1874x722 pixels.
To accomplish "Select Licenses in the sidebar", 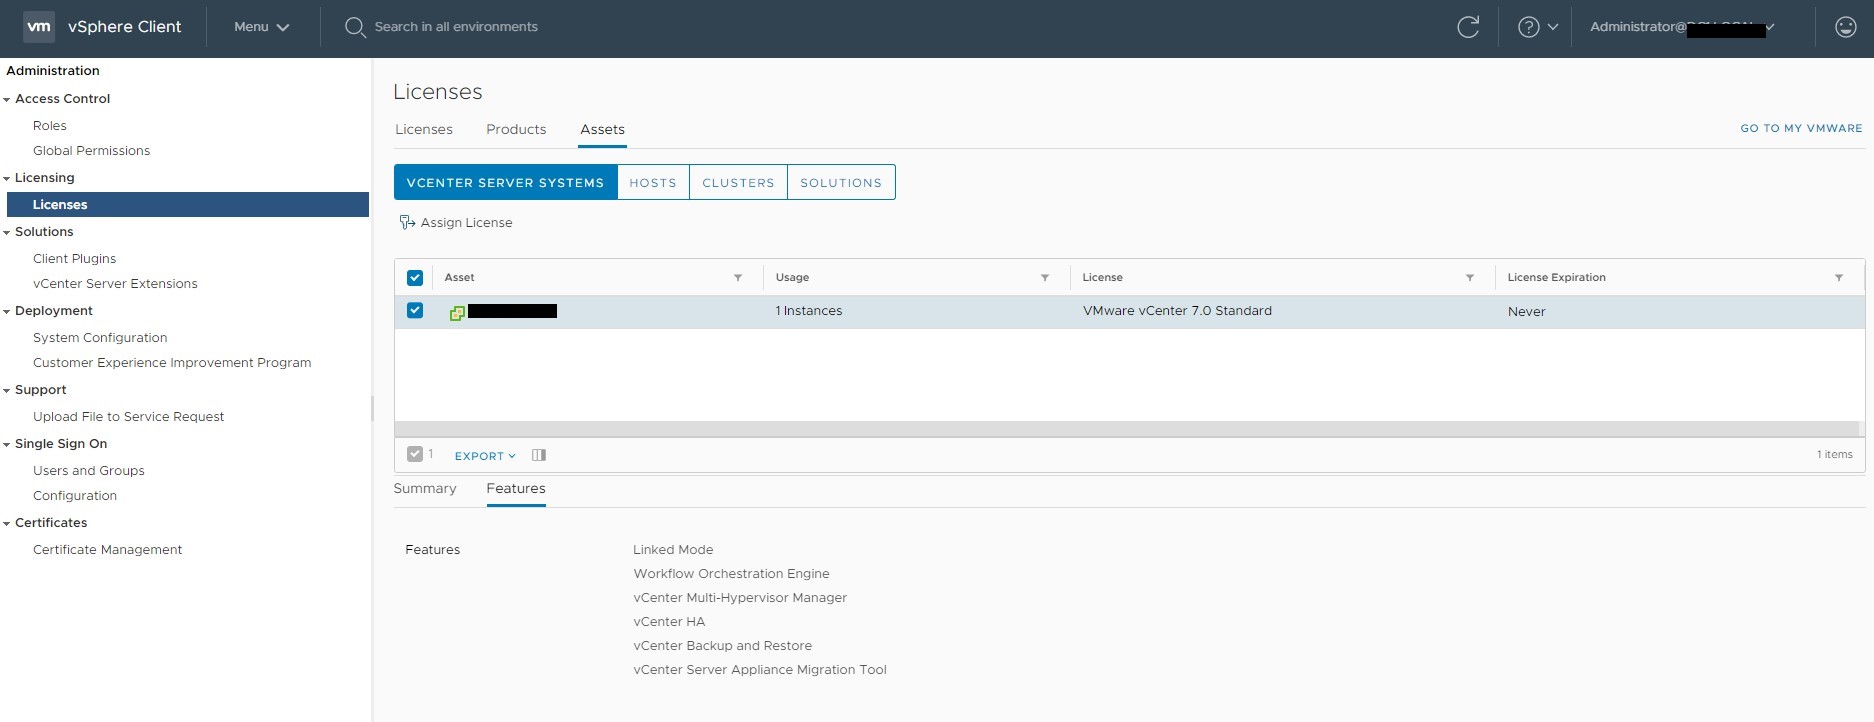I will (x=188, y=205).
